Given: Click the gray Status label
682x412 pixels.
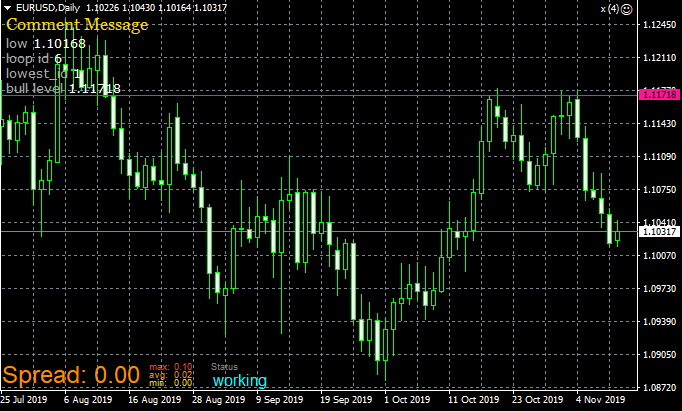Looking at the screenshot, I should (224, 367).
